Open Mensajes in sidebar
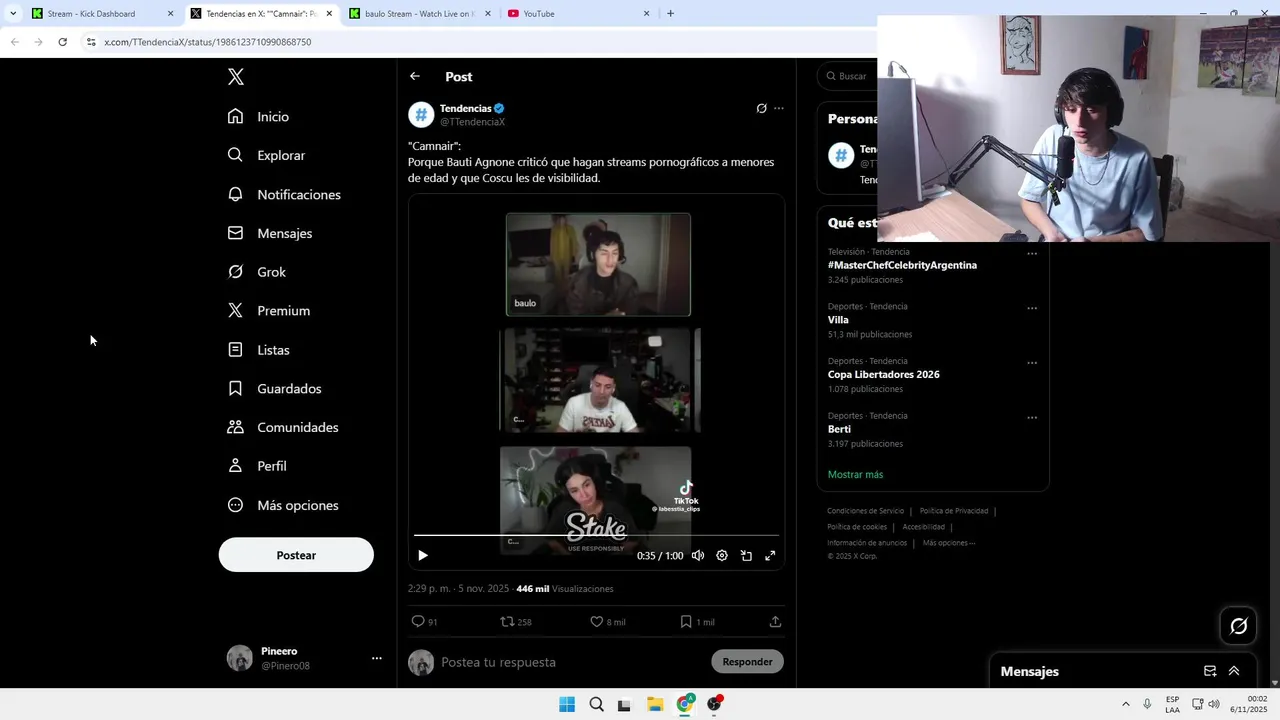The image size is (1280, 720). click(270, 233)
